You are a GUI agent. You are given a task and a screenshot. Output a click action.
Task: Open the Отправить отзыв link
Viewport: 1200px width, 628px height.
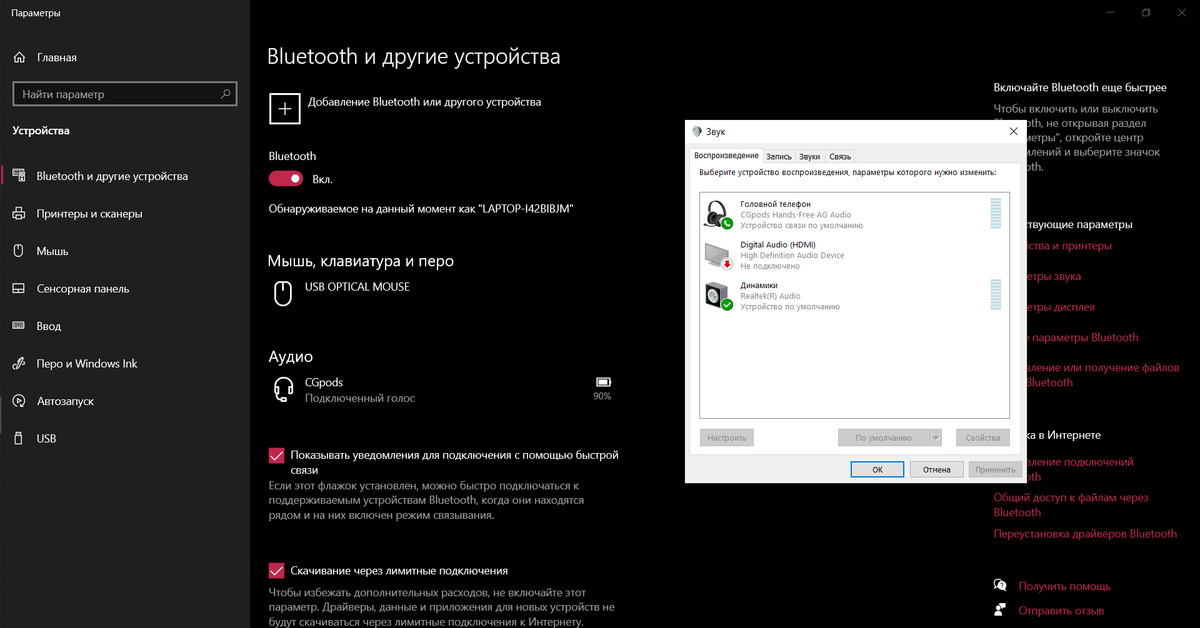(x=1061, y=610)
